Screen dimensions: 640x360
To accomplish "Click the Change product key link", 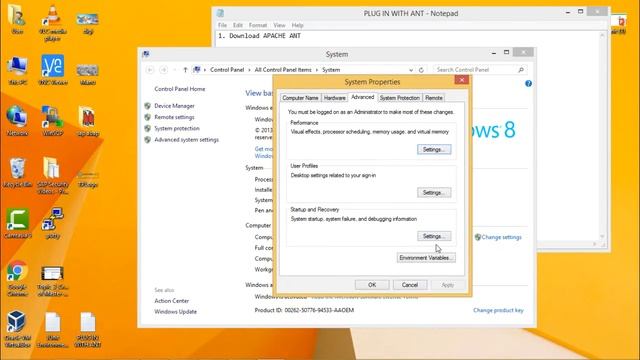I will tap(498, 310).
